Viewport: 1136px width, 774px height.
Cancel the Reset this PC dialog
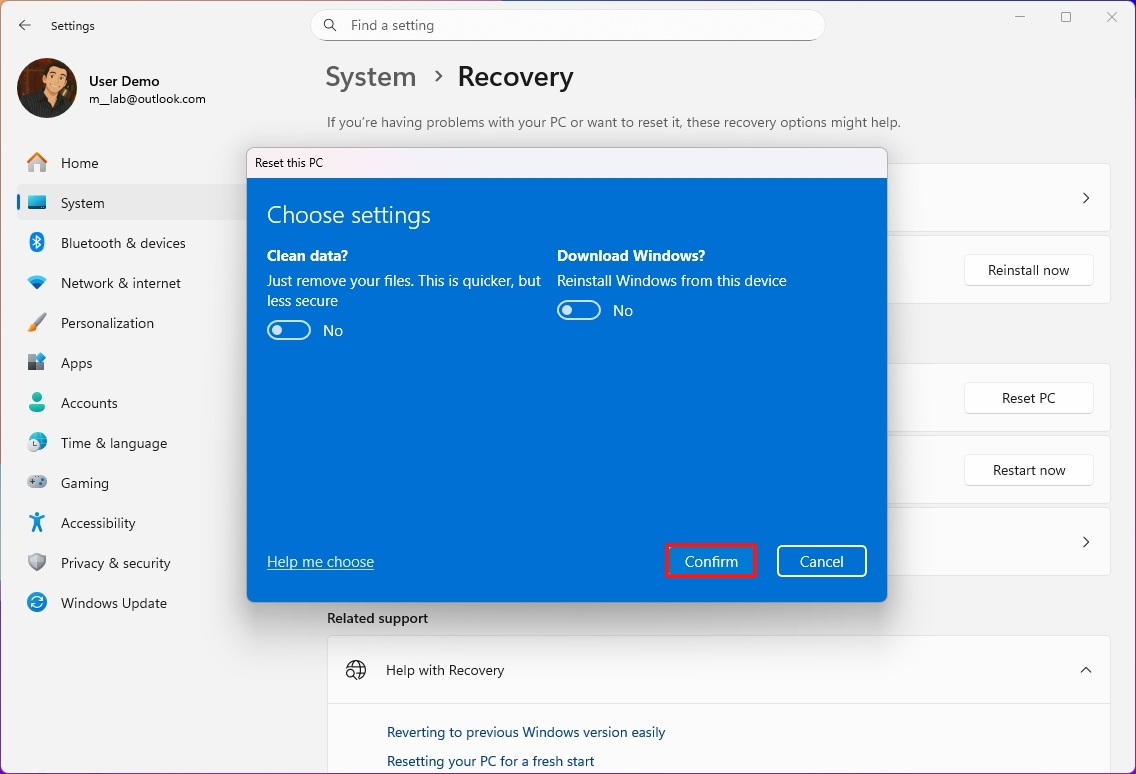coord(821,561)
